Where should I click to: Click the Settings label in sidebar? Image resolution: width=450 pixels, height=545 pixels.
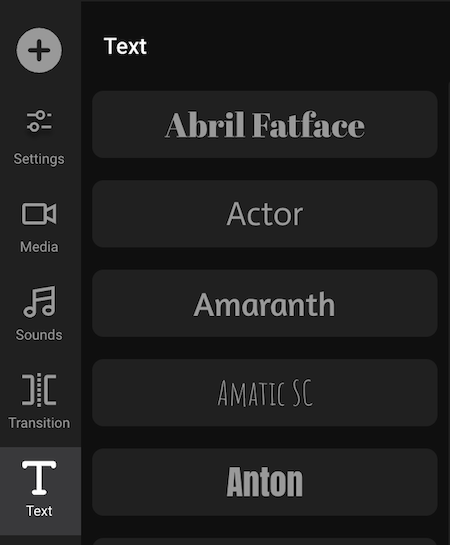click(x=39, y=159)
